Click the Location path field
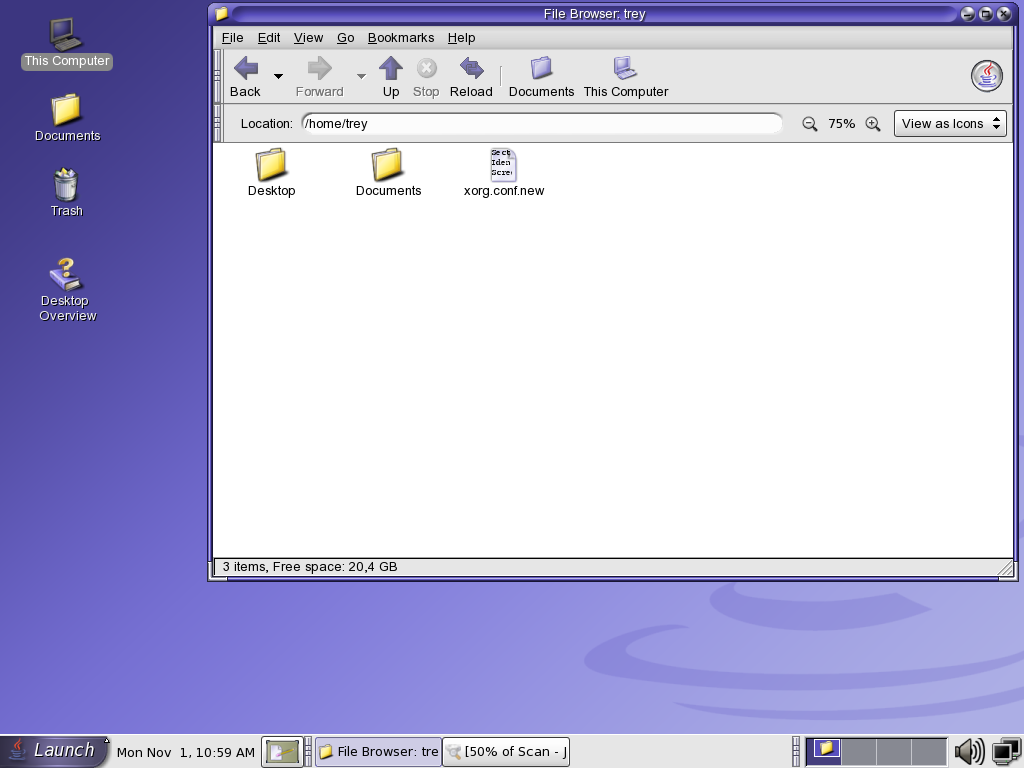Image resolution: width=1024 pixels, height=768 pixels. coord(542,123)
